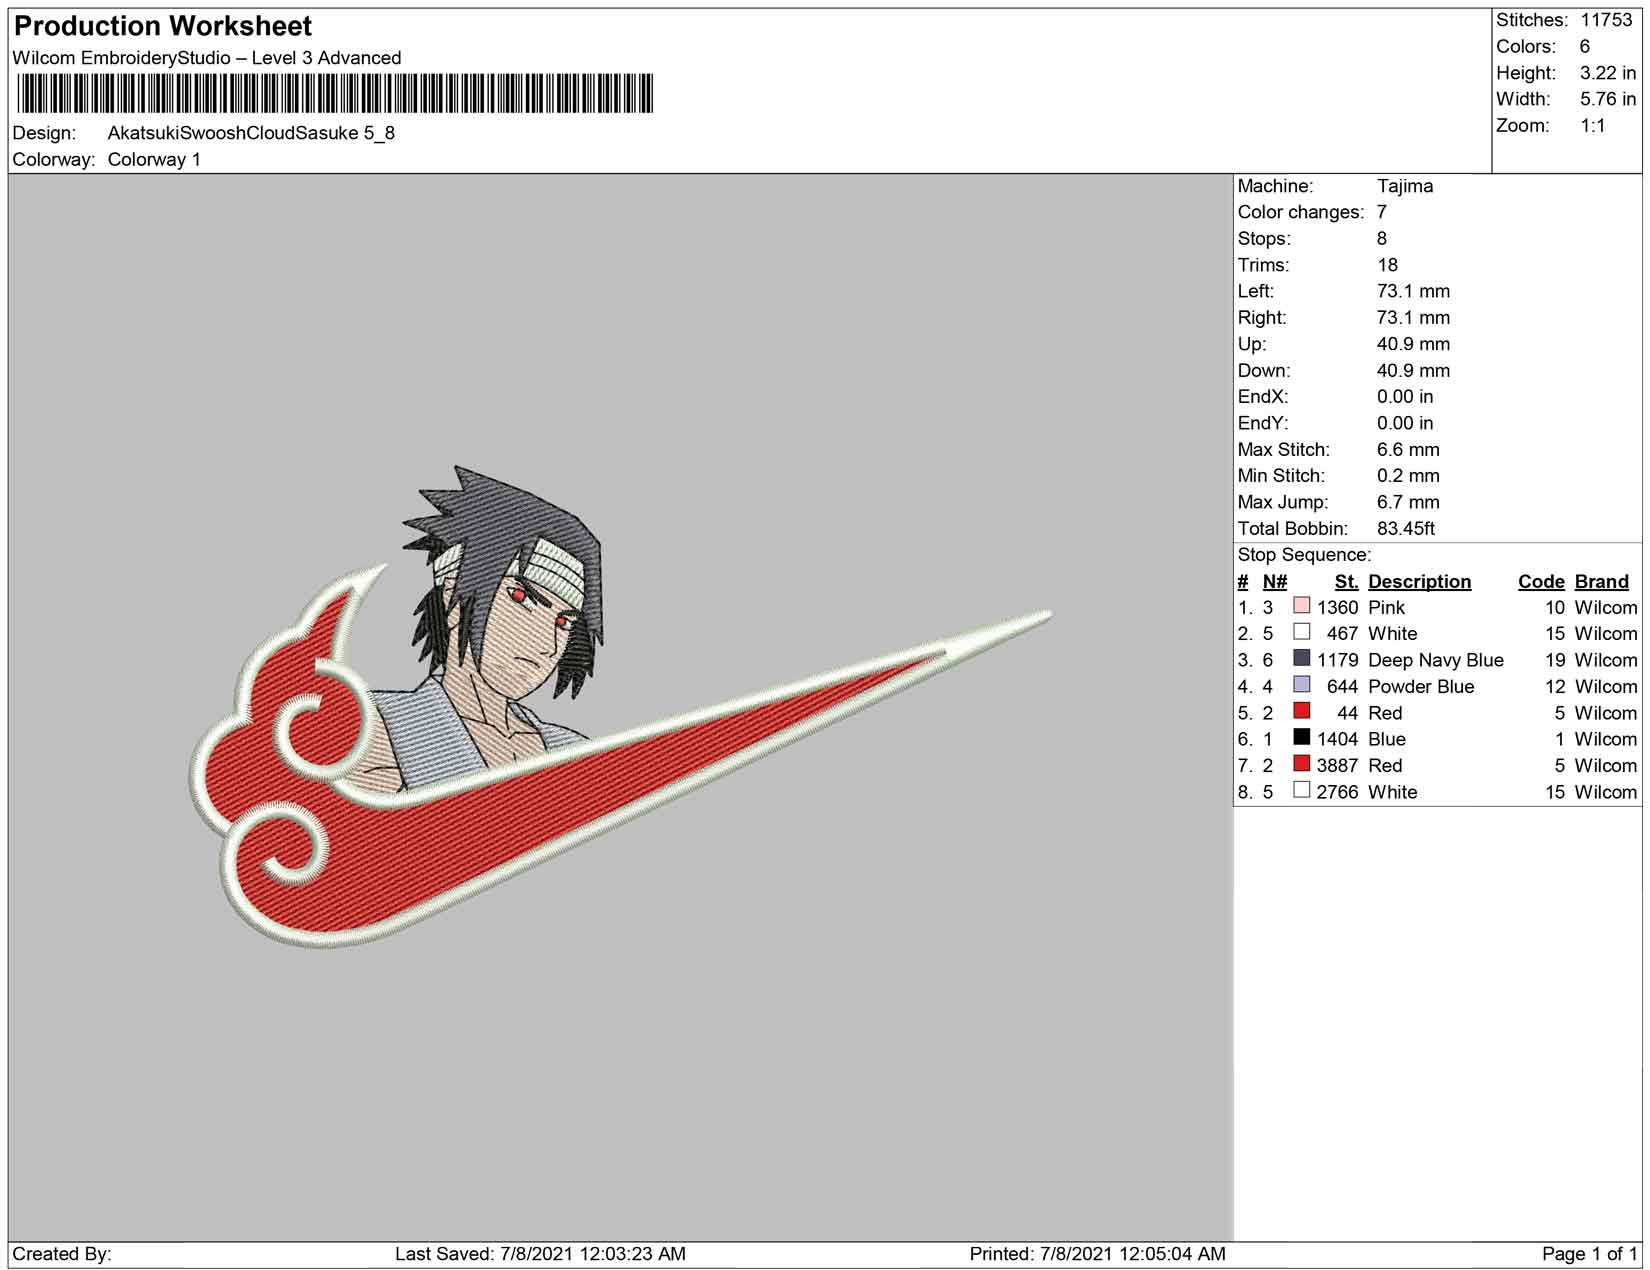Click the White swatch in stop 8

[1301, 790]
